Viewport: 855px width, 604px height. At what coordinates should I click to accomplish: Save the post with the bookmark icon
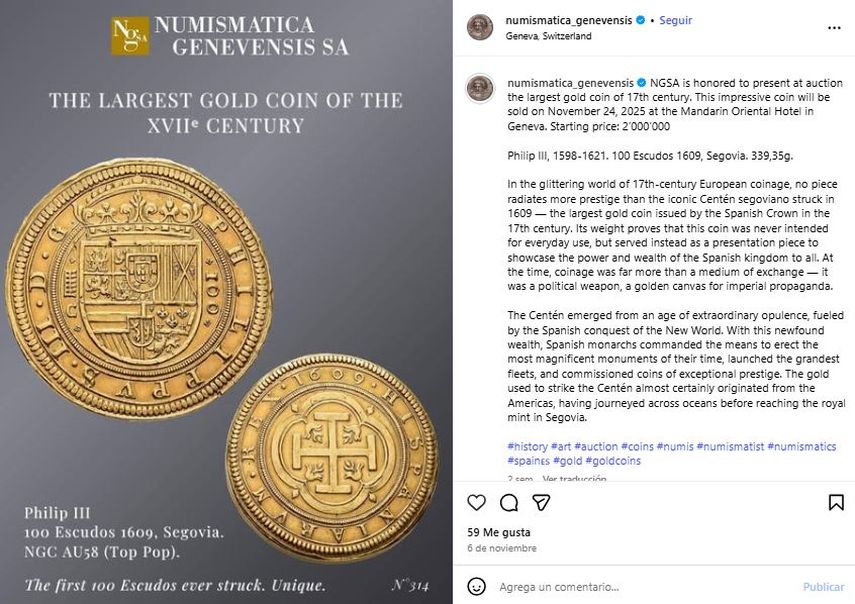(x=836, y=502)
